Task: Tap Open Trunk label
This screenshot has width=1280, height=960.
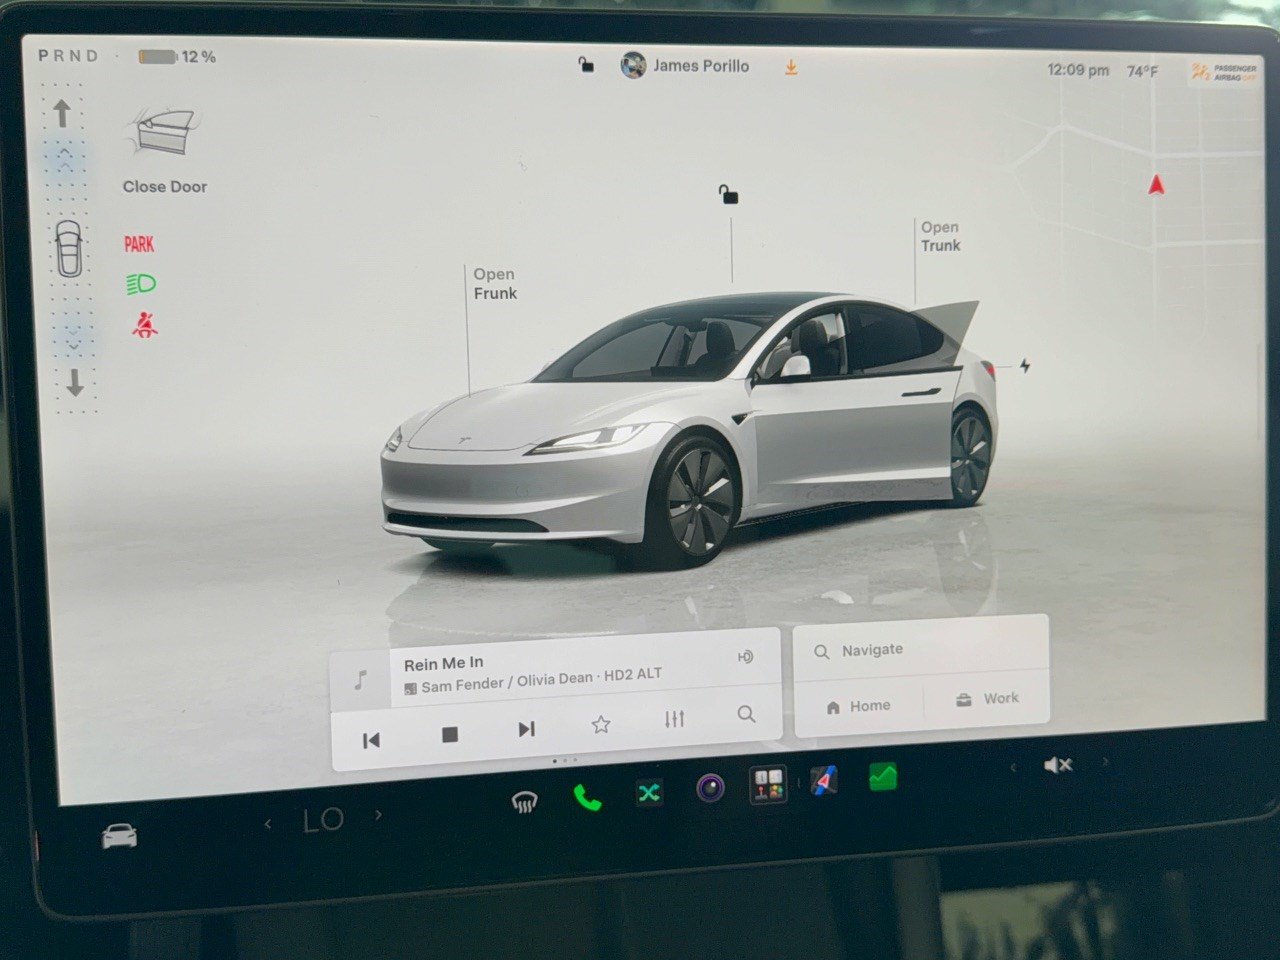Action: 940,236
